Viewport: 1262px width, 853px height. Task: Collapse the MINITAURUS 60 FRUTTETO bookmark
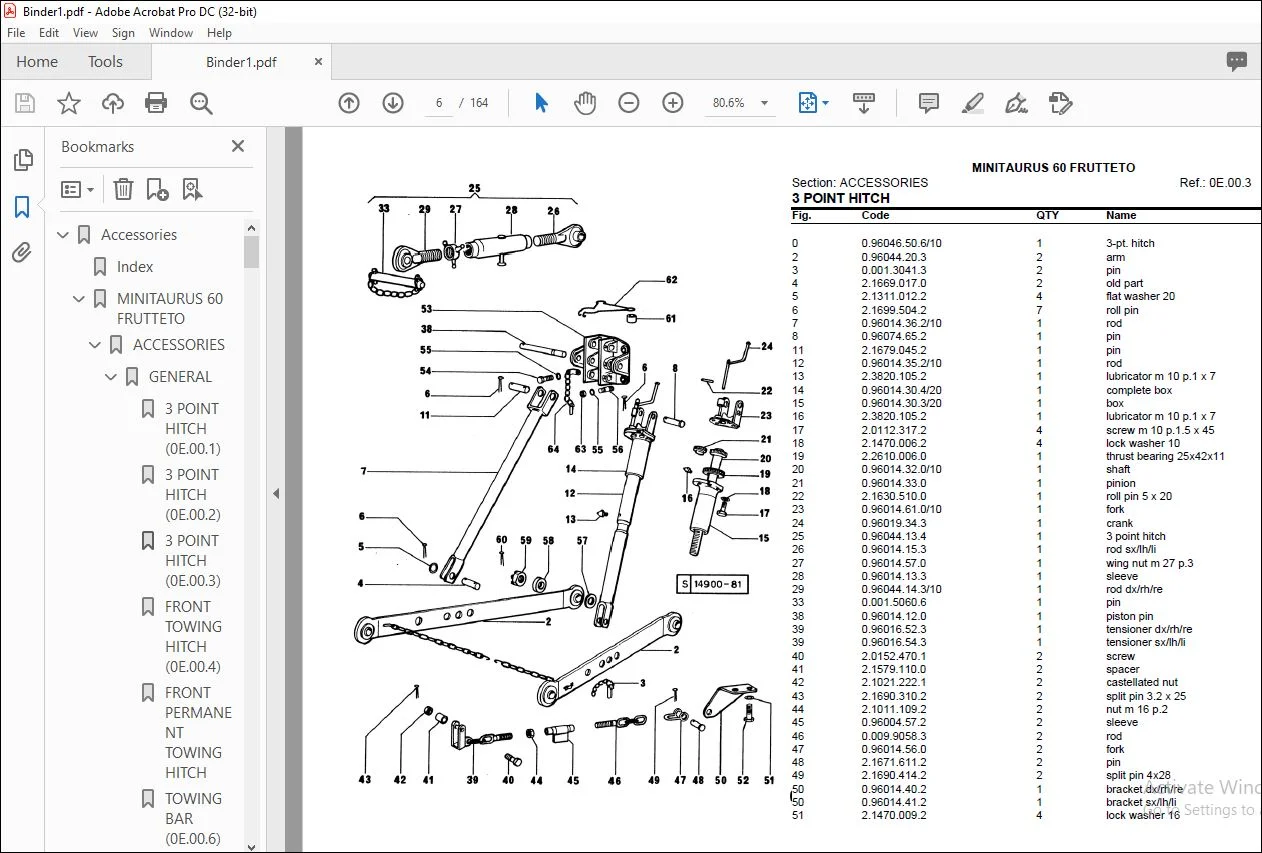(x=79, y=299)
